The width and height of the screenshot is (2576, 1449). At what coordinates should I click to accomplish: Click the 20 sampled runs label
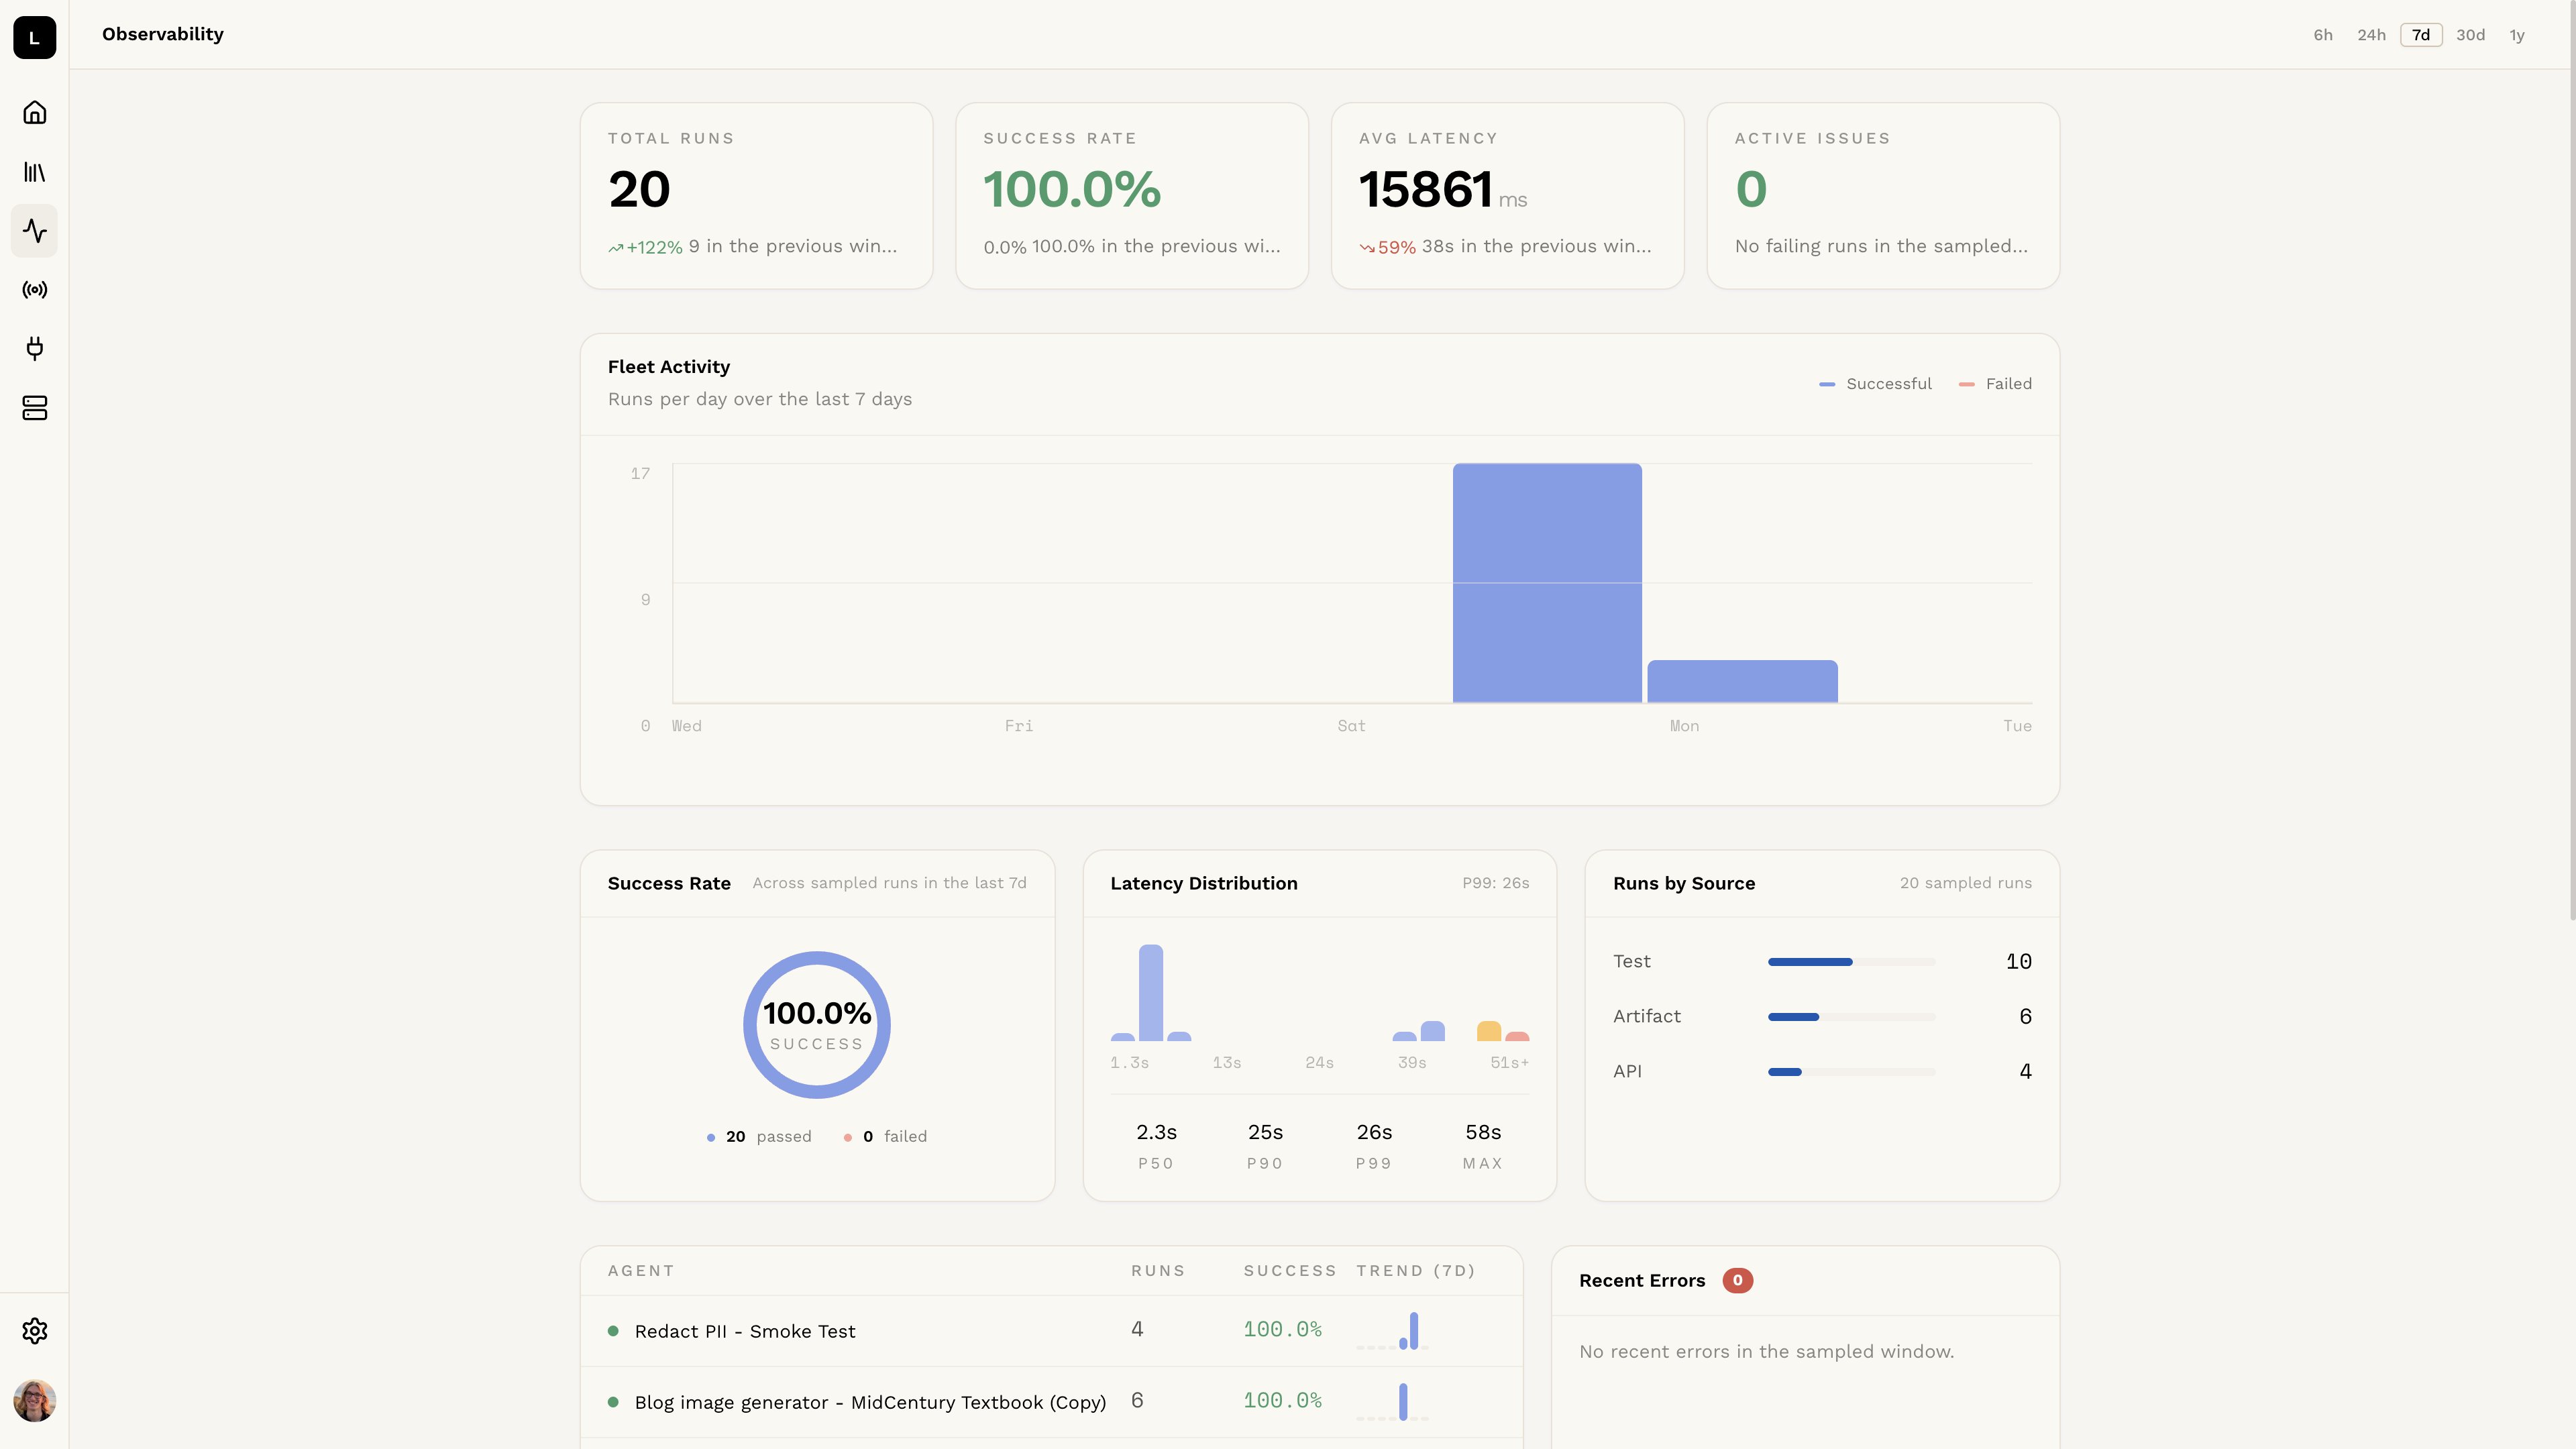pos(1965,883)
